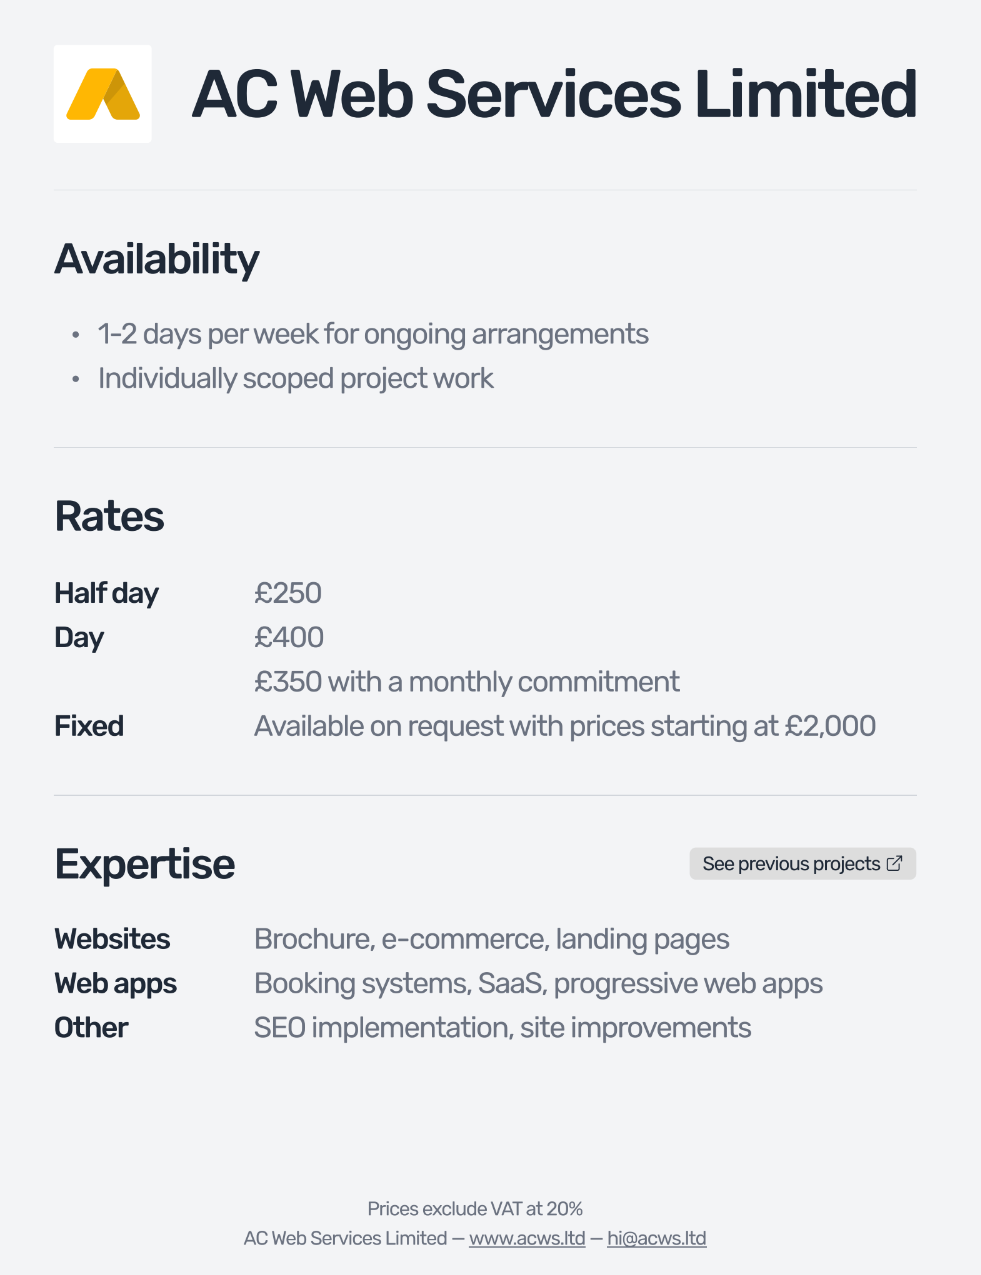Open the See previous projects button
The width and height of the screenshot is (981, 1275).
pos(791,864)
